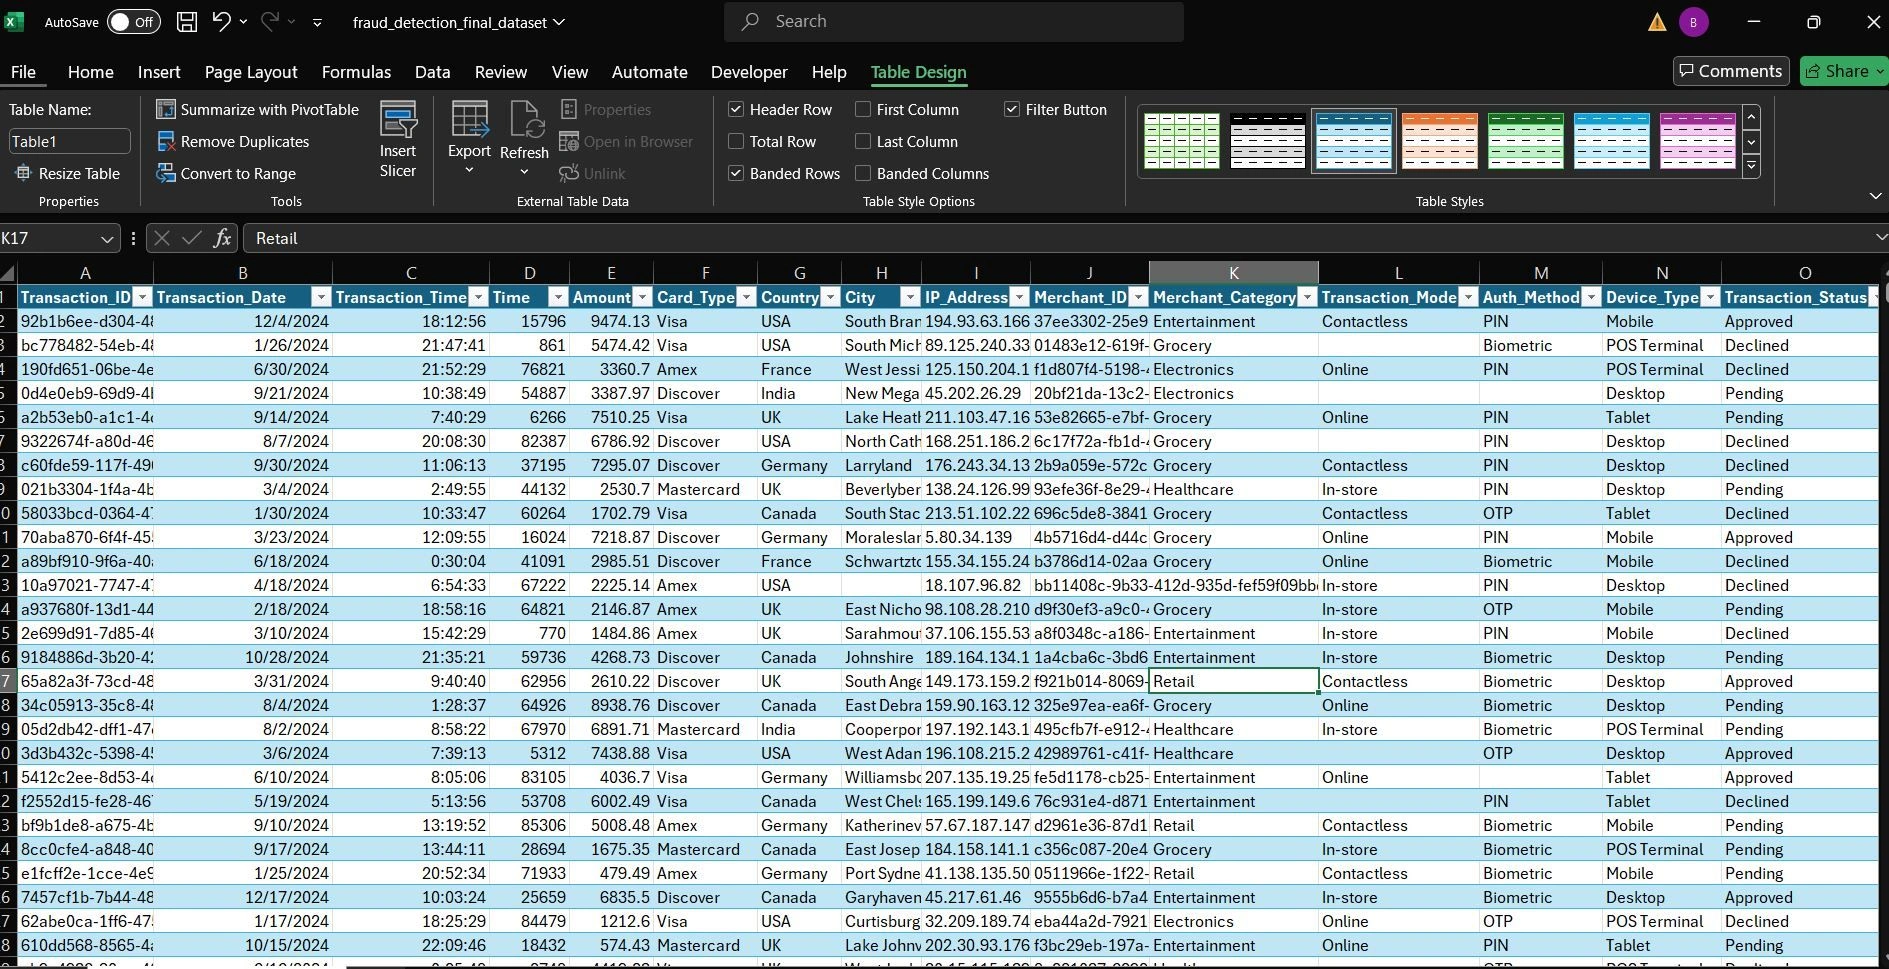Viewport: 1889px width, 969px height.
Task: Toggle the Banded Columns checkbox
Action: 863,173
